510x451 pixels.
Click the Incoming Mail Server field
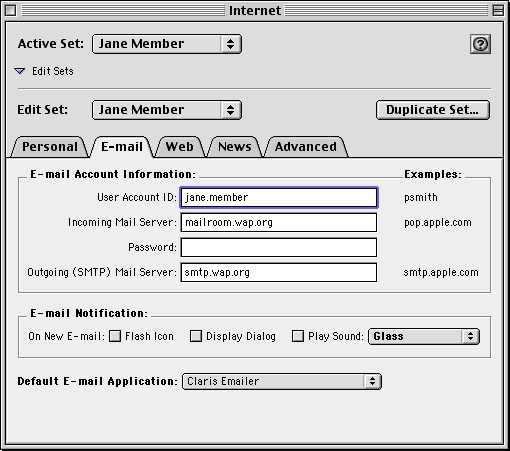point(279,222)
